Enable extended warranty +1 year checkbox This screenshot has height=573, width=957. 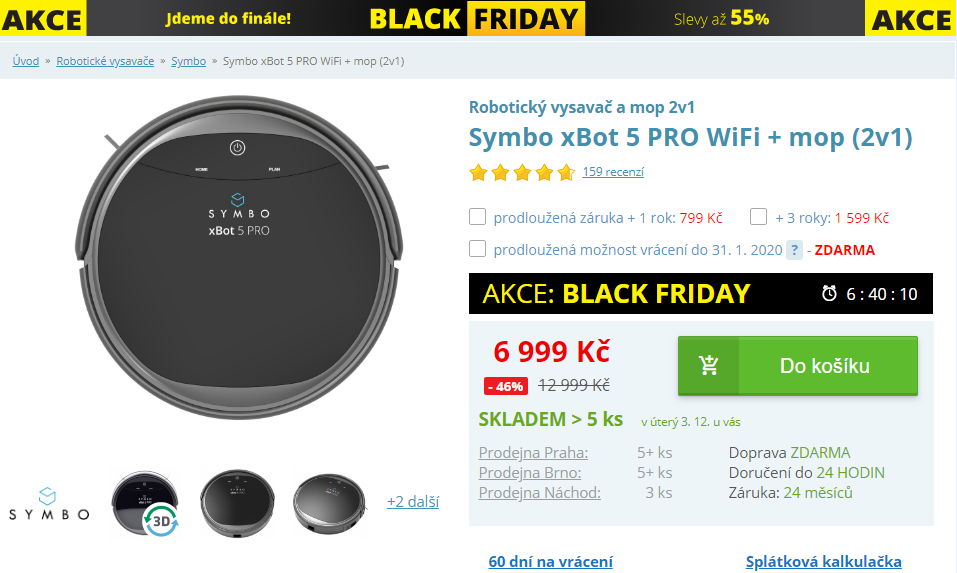point(477,217)
